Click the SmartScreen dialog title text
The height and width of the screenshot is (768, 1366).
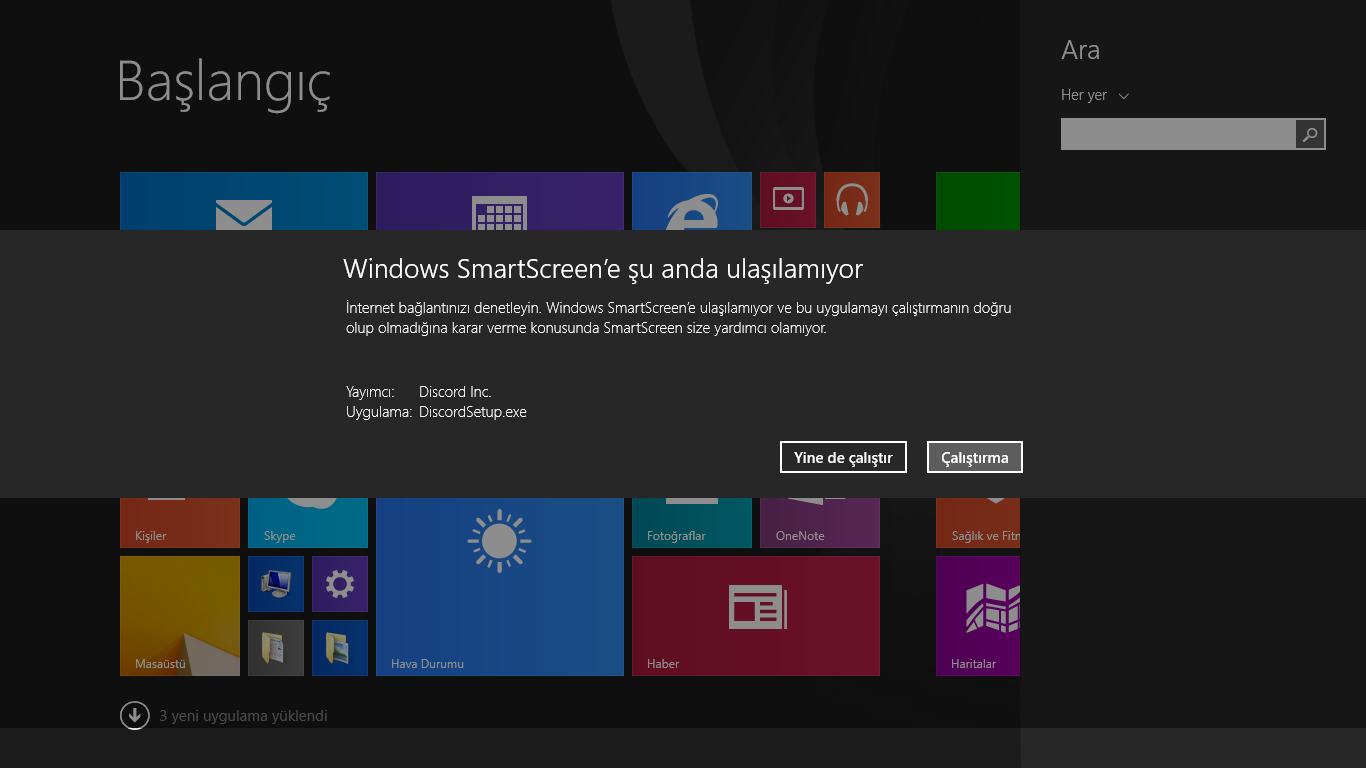(603, 268)
